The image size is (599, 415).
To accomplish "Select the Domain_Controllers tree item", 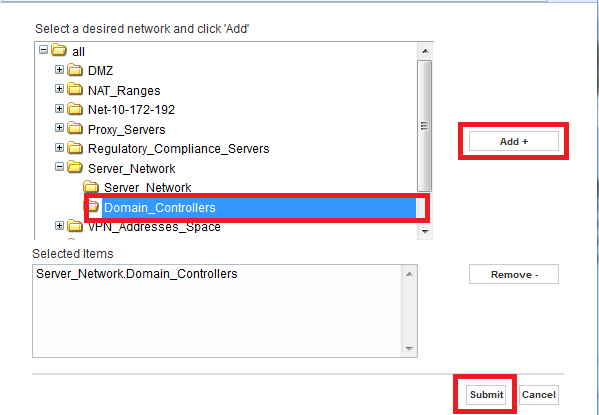I will tap(159, 208).
